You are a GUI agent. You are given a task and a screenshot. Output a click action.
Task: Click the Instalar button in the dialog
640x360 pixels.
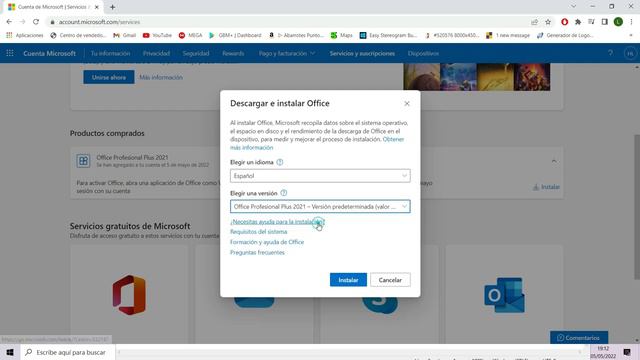(x=348, y=280)
